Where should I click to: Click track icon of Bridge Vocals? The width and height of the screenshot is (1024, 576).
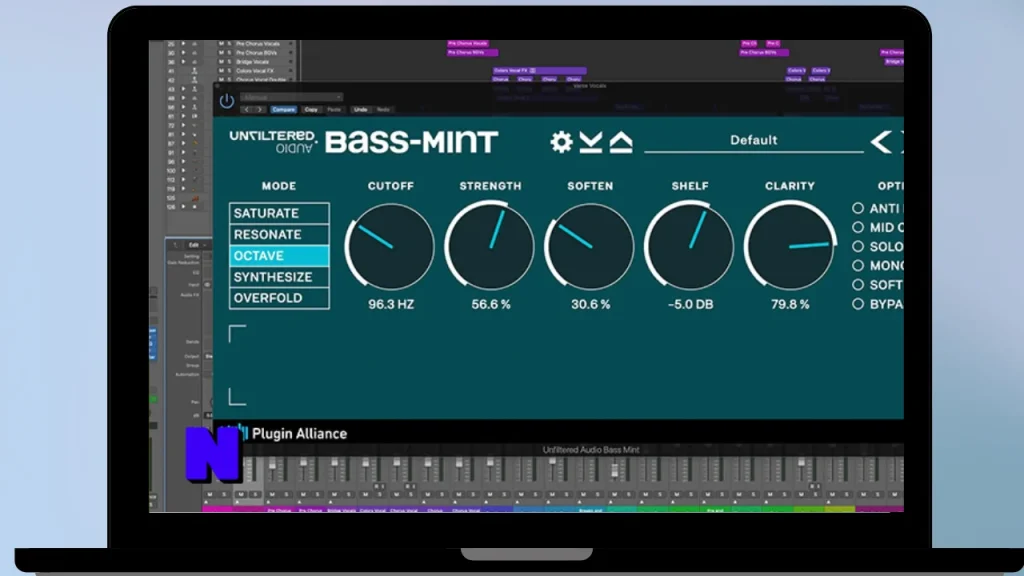tap(194, 61)
